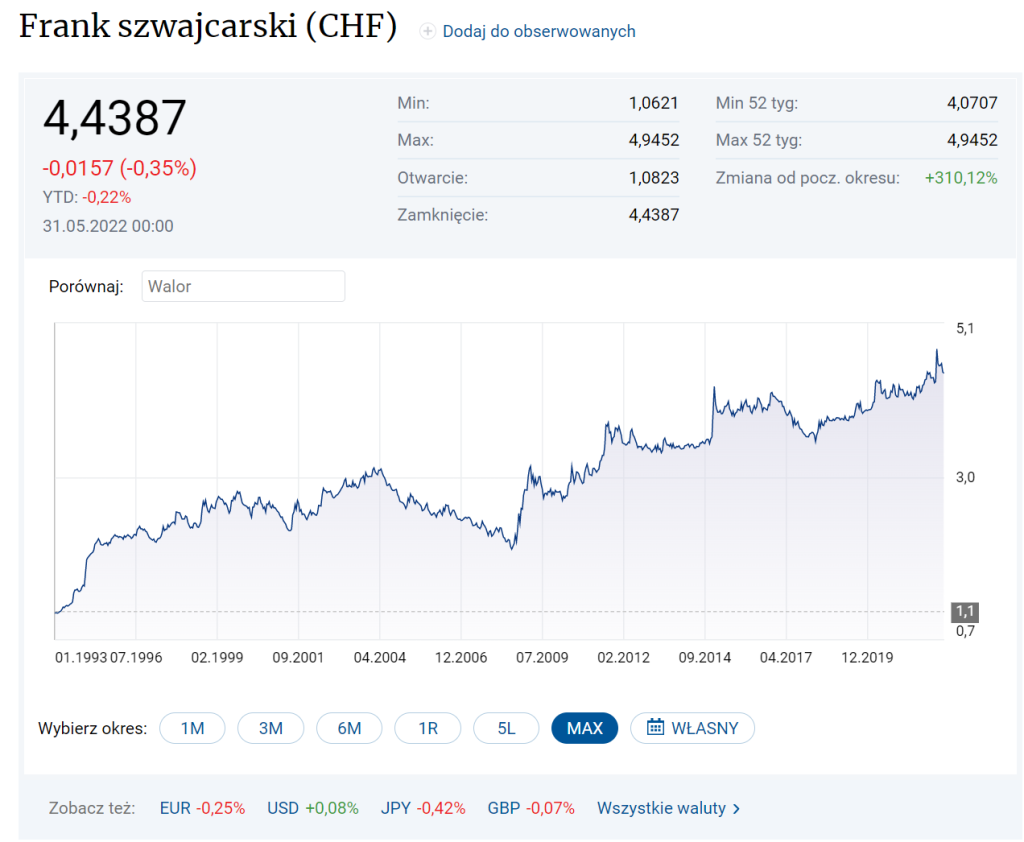Select the 3M period option
The height and width of the screenshot is (842, 1024).
coord(270,728)
